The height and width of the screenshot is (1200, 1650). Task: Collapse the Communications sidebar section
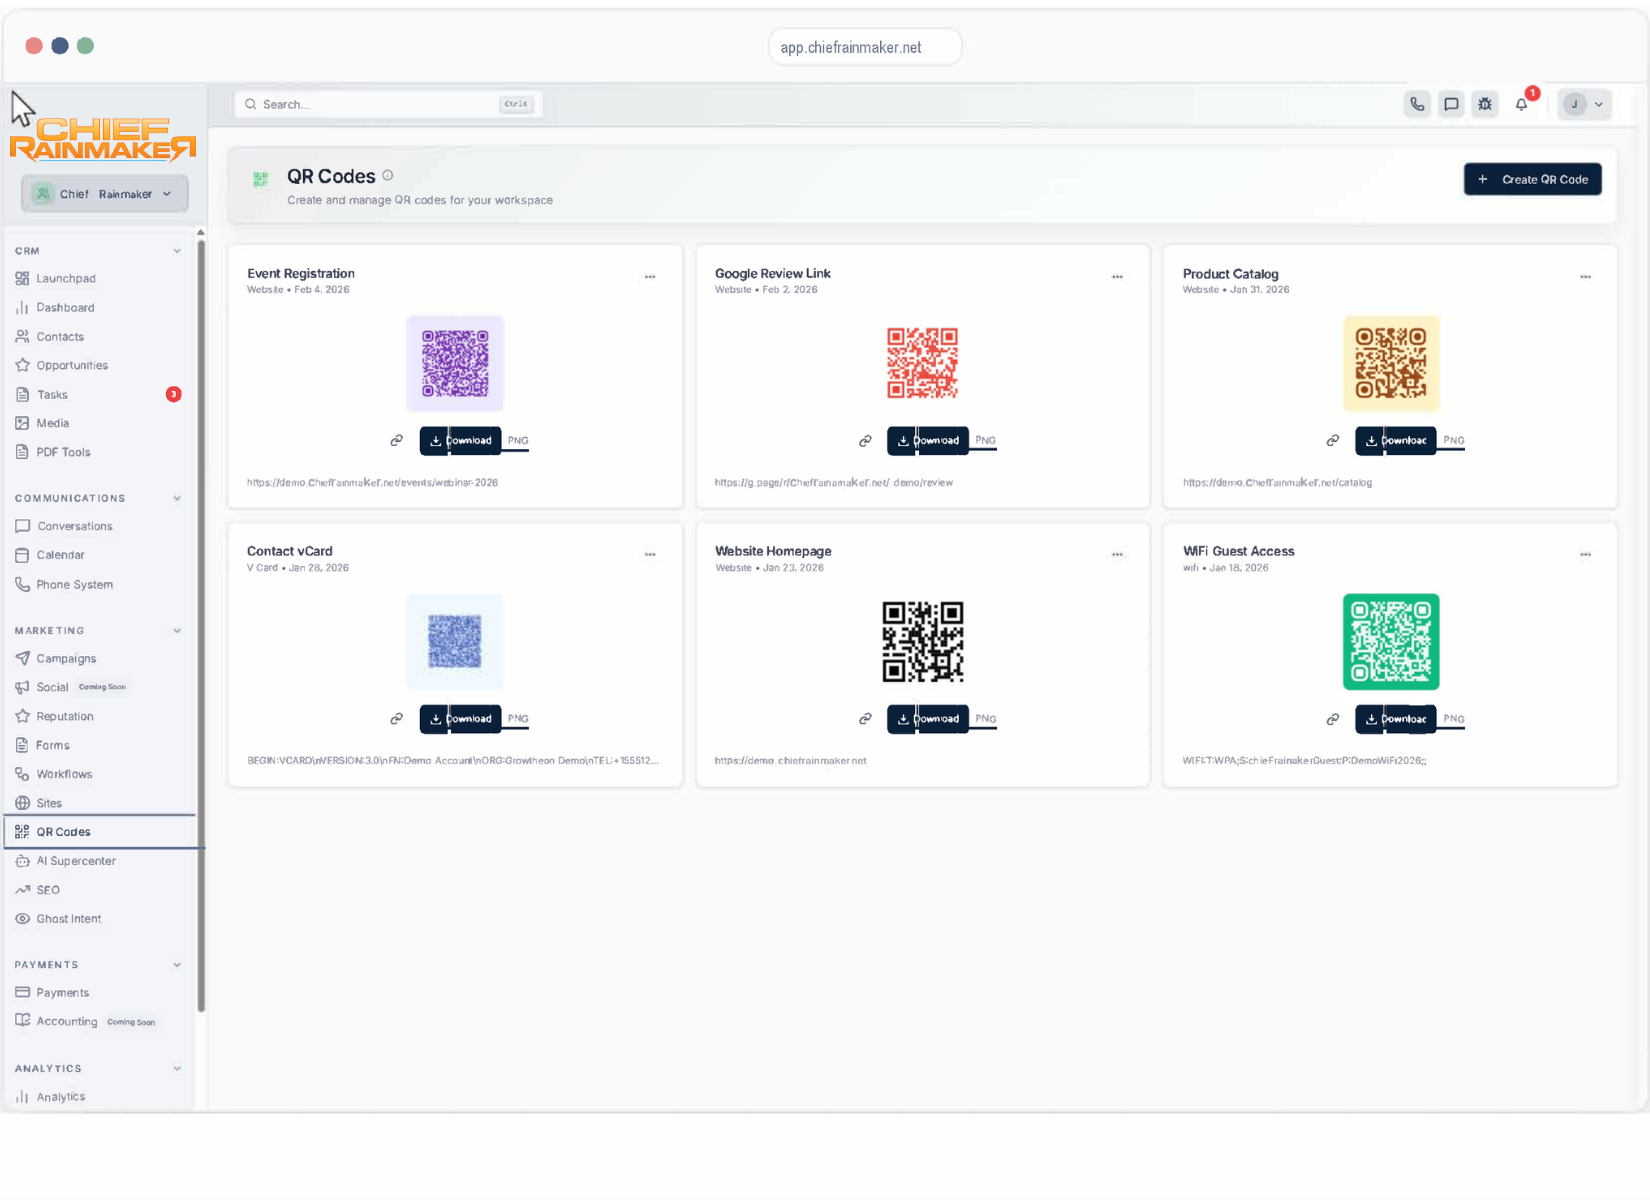pyautogui.click(x=177, y=498)
